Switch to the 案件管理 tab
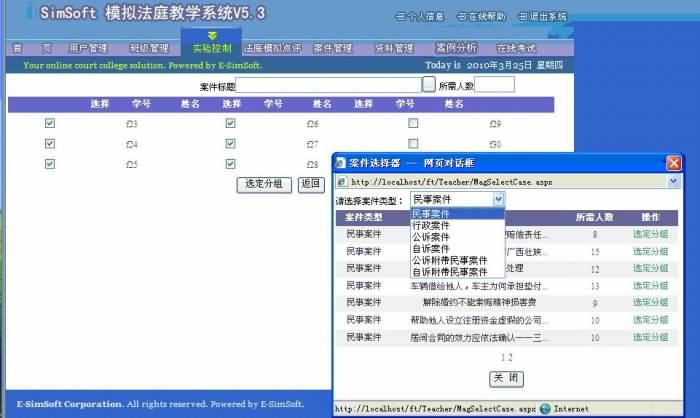Viewport: 700px width, 418px height. (x=332, y=48)
